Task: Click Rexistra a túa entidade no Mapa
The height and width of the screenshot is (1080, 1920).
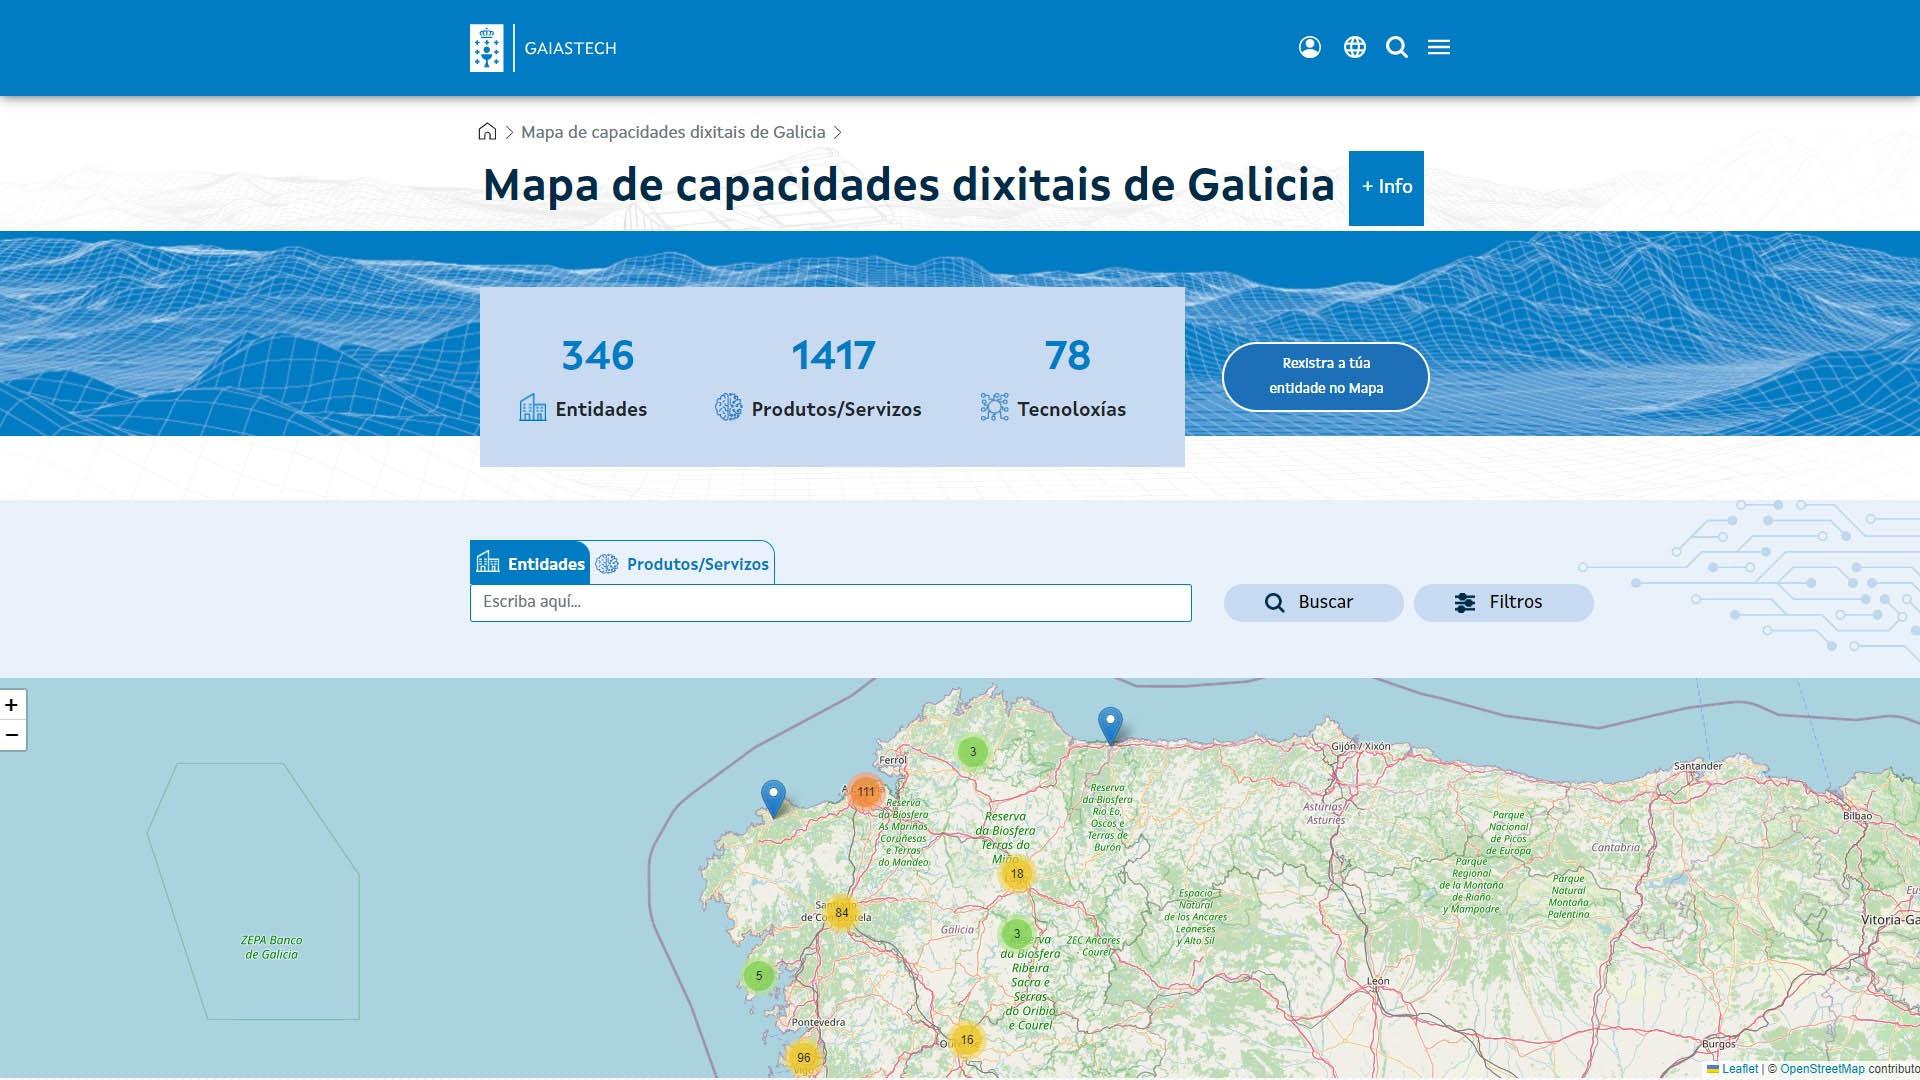Action: (x=1325, y=377)
